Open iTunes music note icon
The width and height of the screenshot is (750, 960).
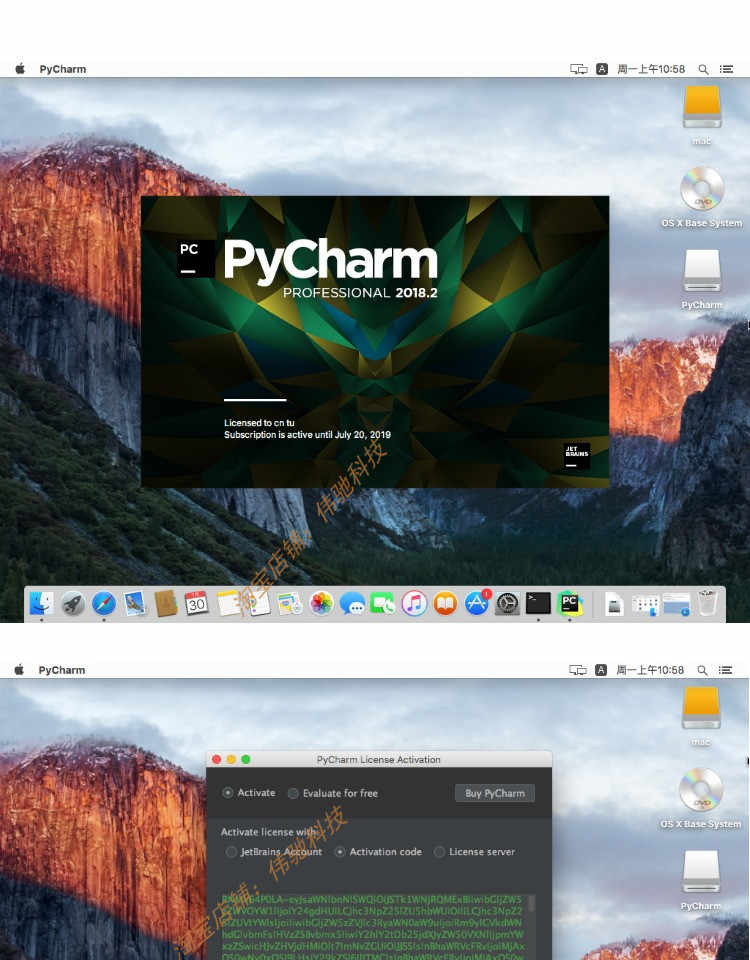pos(414,604)
